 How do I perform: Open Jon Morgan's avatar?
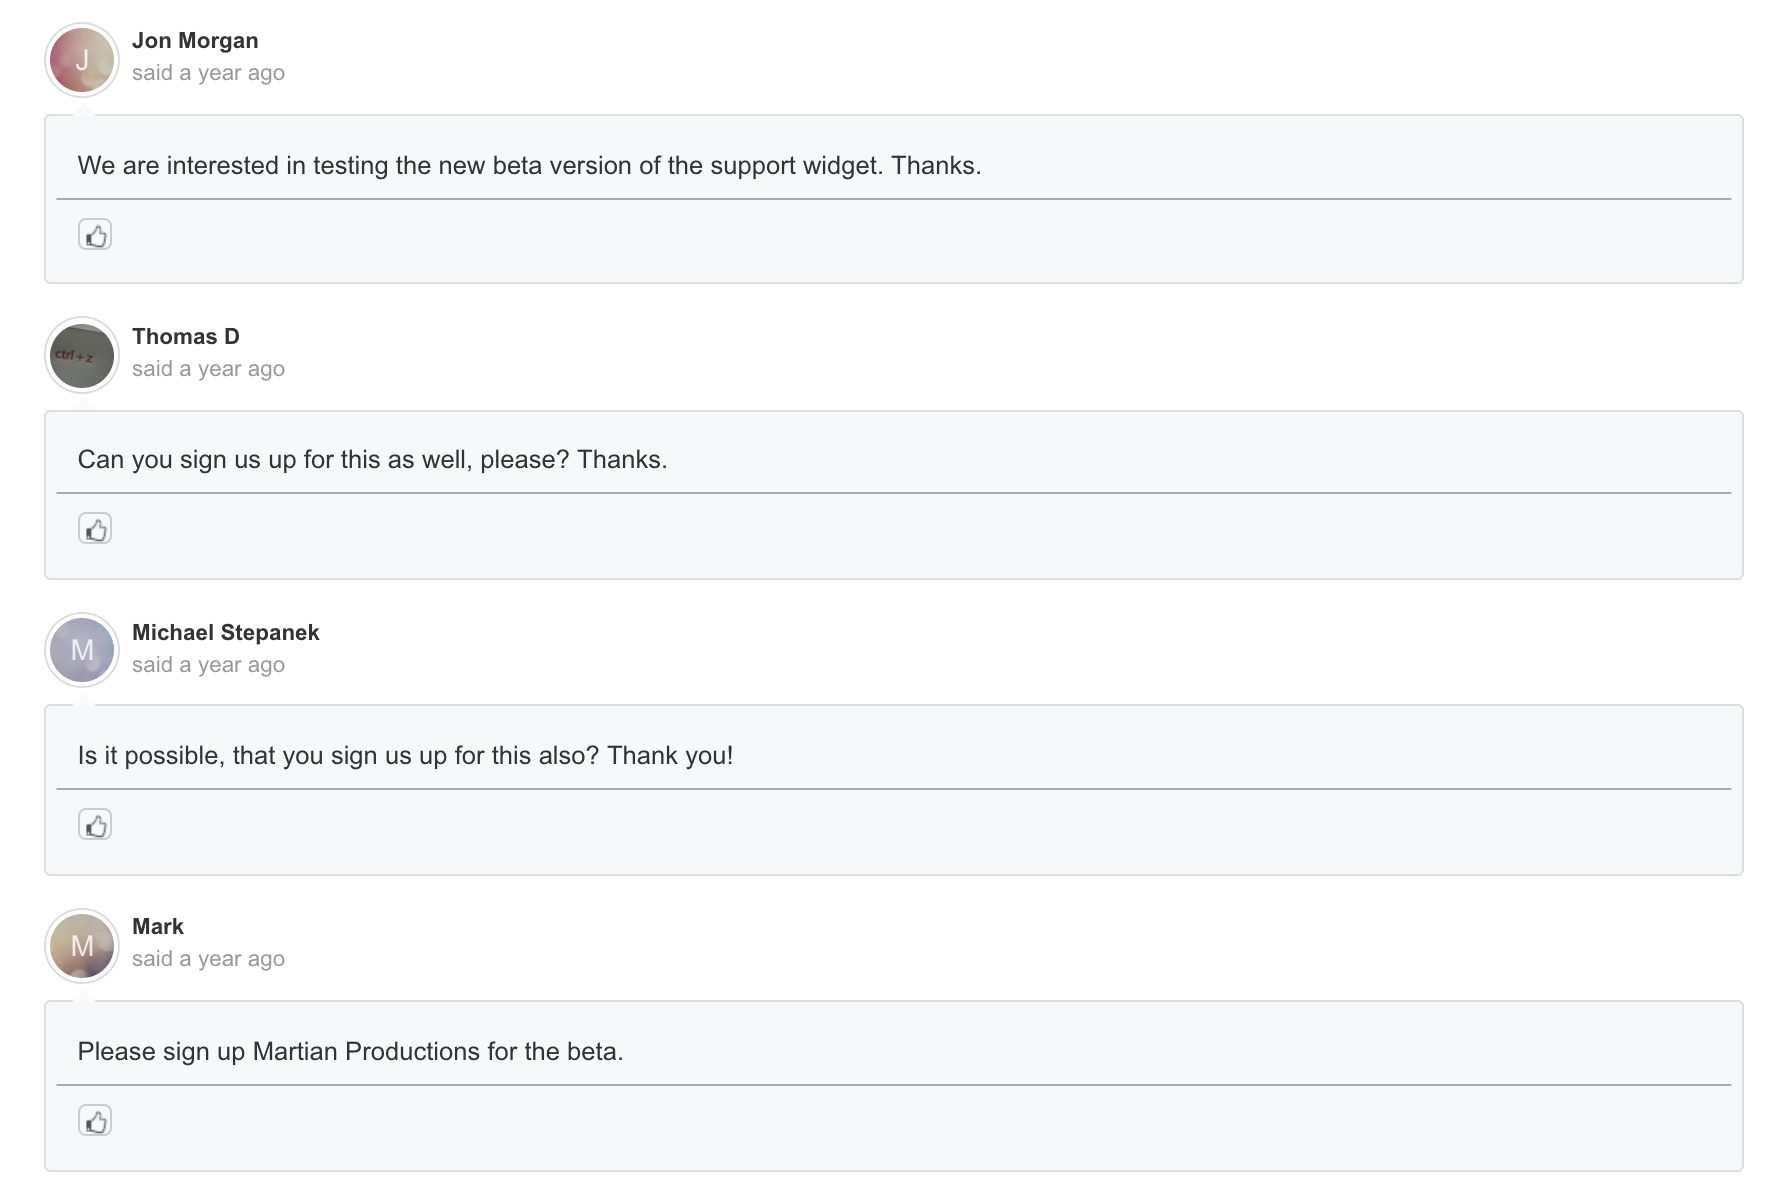(82, 60)
